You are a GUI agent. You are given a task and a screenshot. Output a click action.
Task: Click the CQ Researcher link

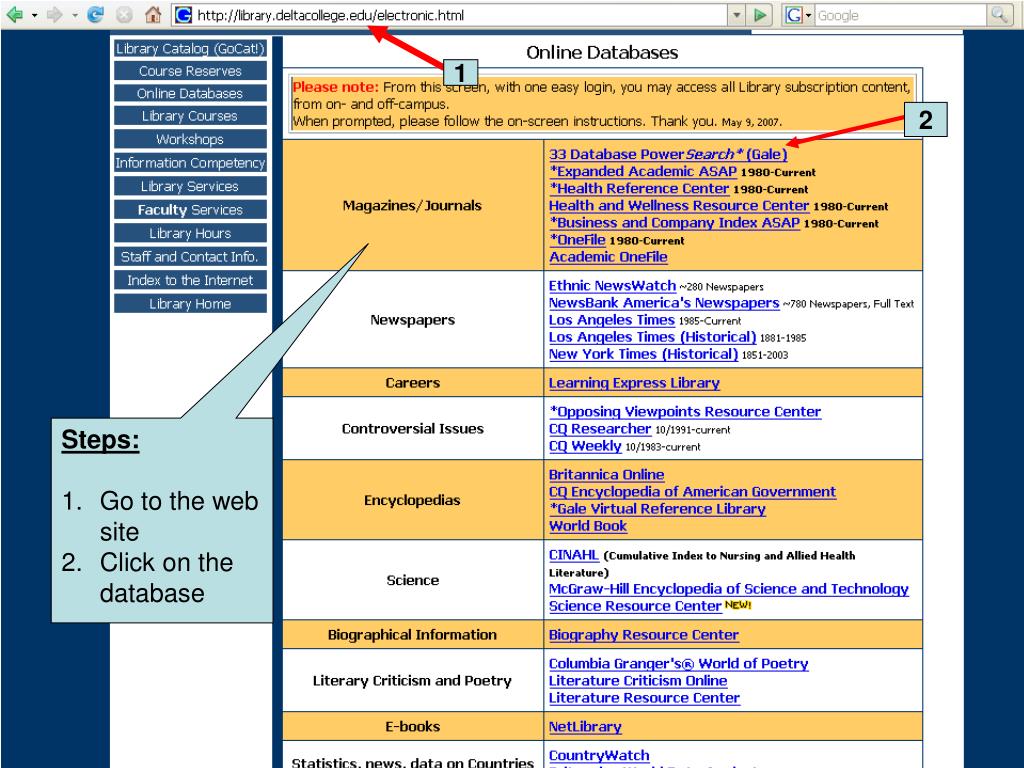600,428
